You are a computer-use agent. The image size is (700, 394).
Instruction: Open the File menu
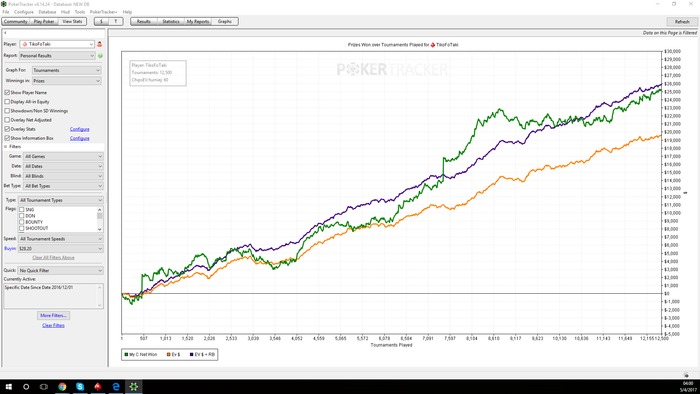(6, 12)
